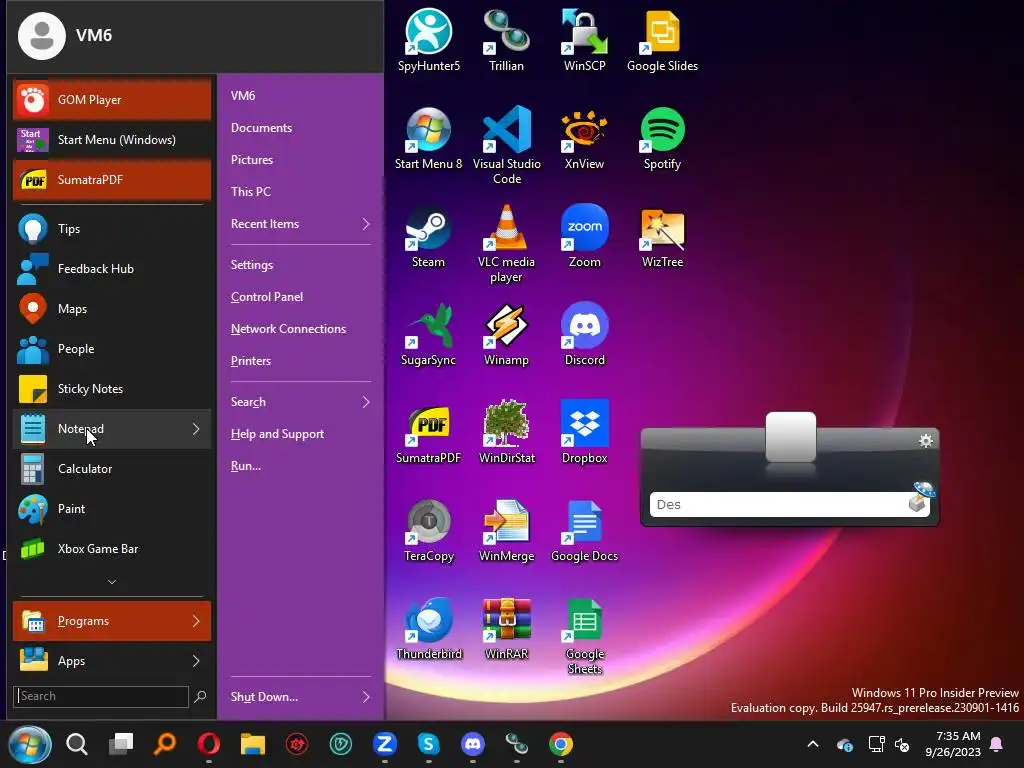Open File Explorer from taskbar
The image size is (1024, 768).
(253, 744)
